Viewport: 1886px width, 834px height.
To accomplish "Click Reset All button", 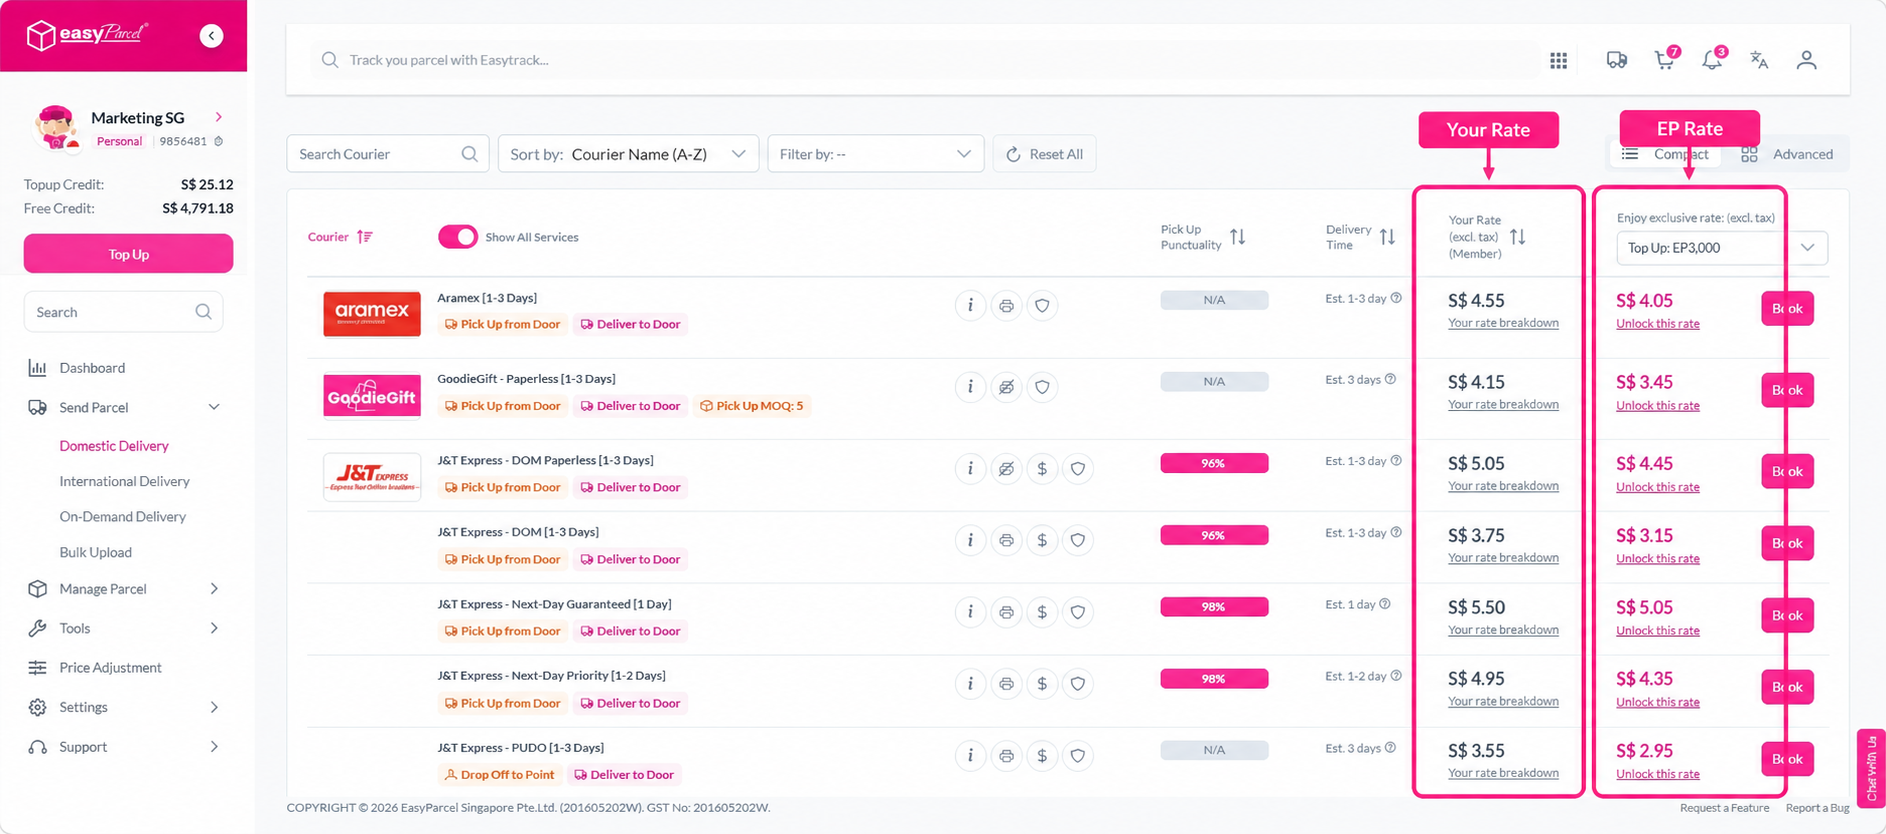I will coord(1044,154).
